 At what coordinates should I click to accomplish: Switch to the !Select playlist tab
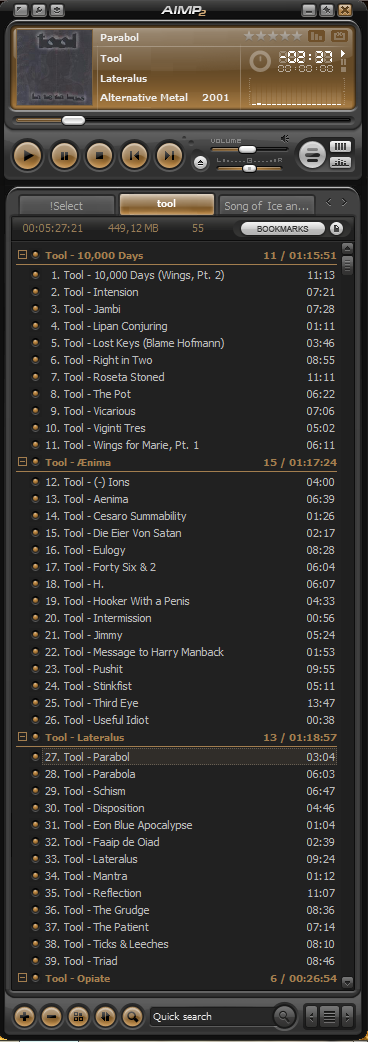(x=66, y=205)
